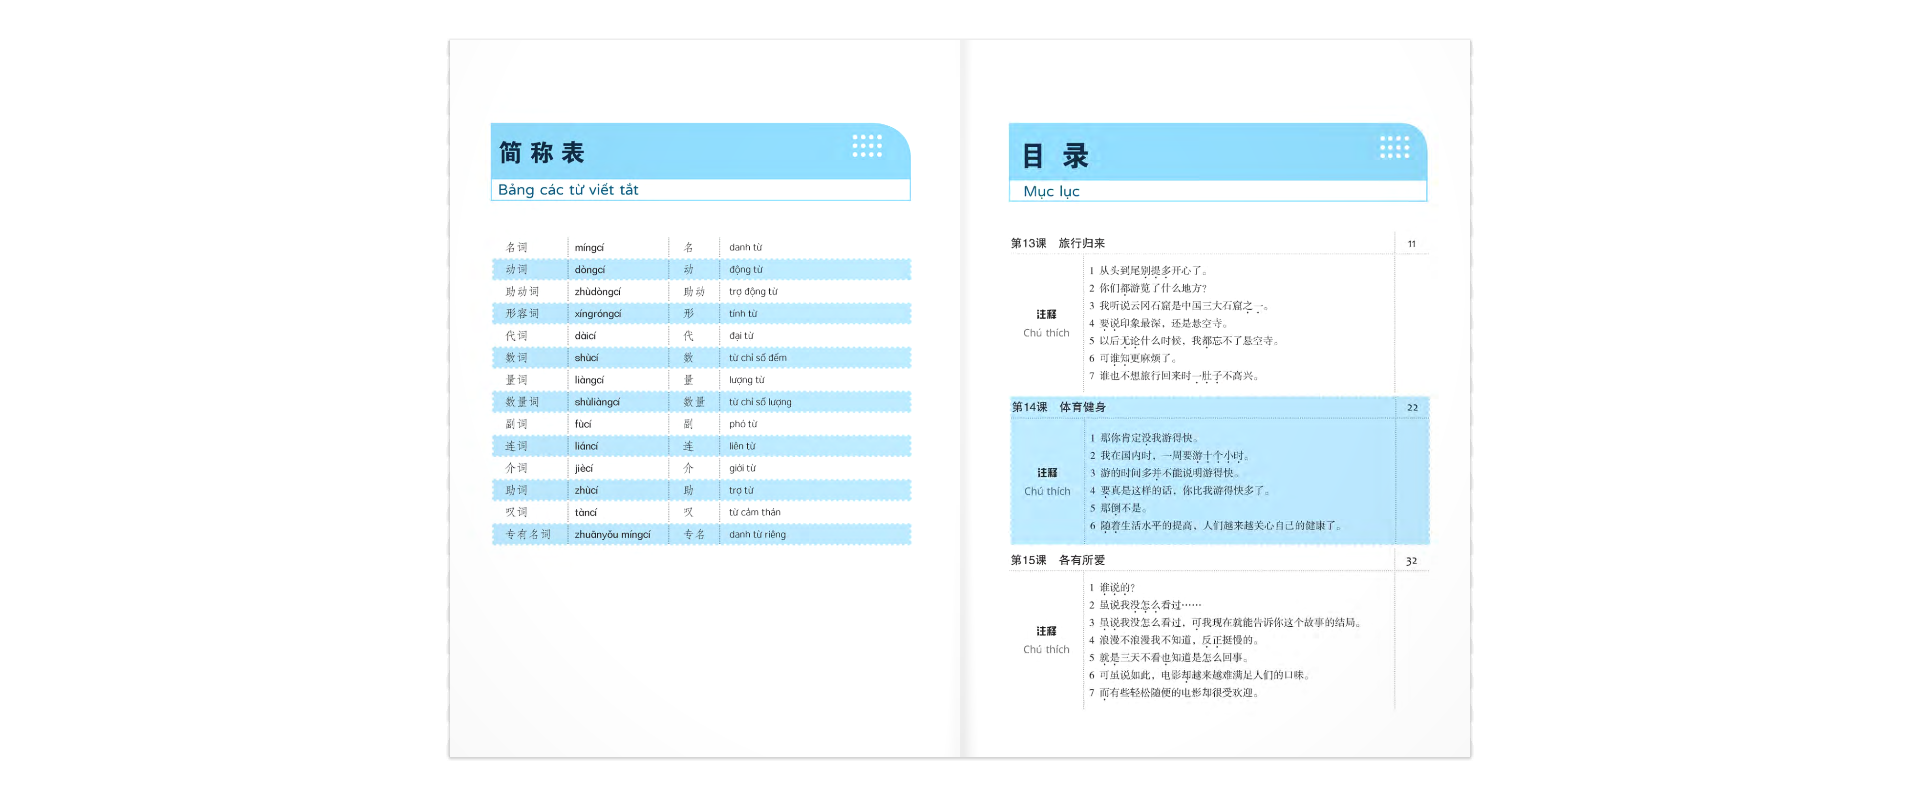Click page number 22 in contents
The height and width of the screenshot is (797, 1920).
(1412, 408)
